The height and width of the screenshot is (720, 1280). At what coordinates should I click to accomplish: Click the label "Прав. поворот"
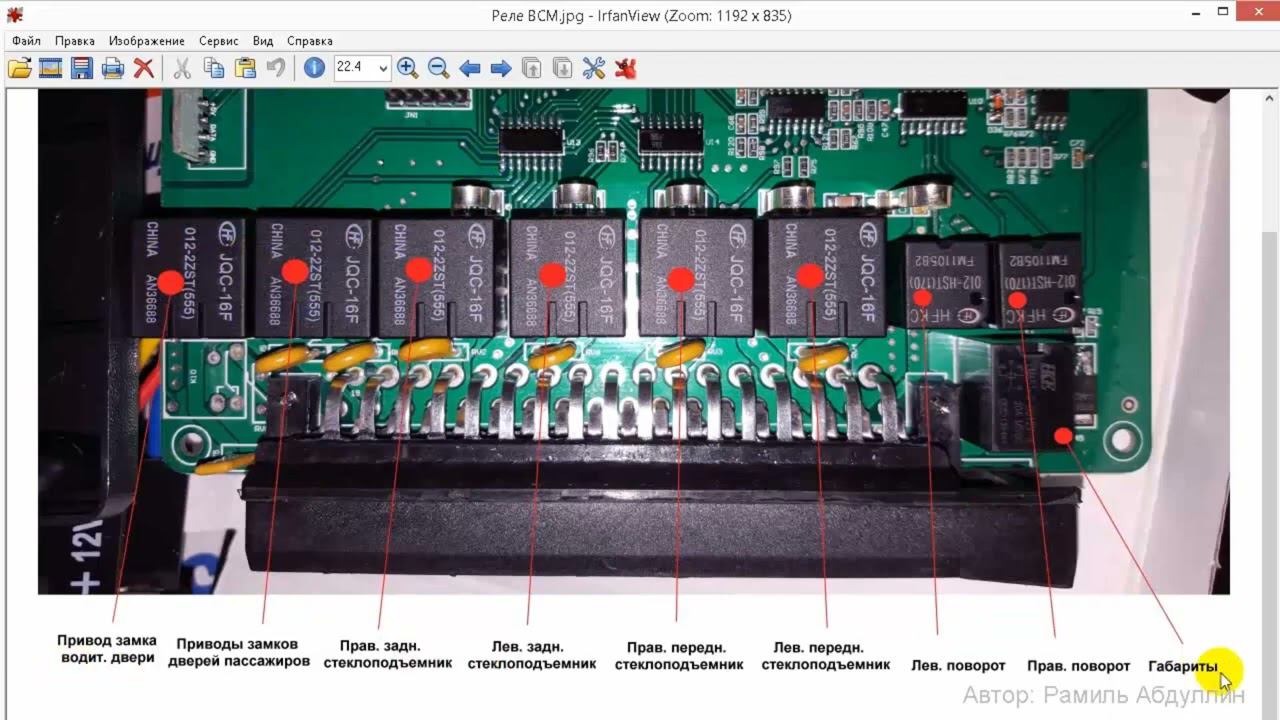[1079, 666]
